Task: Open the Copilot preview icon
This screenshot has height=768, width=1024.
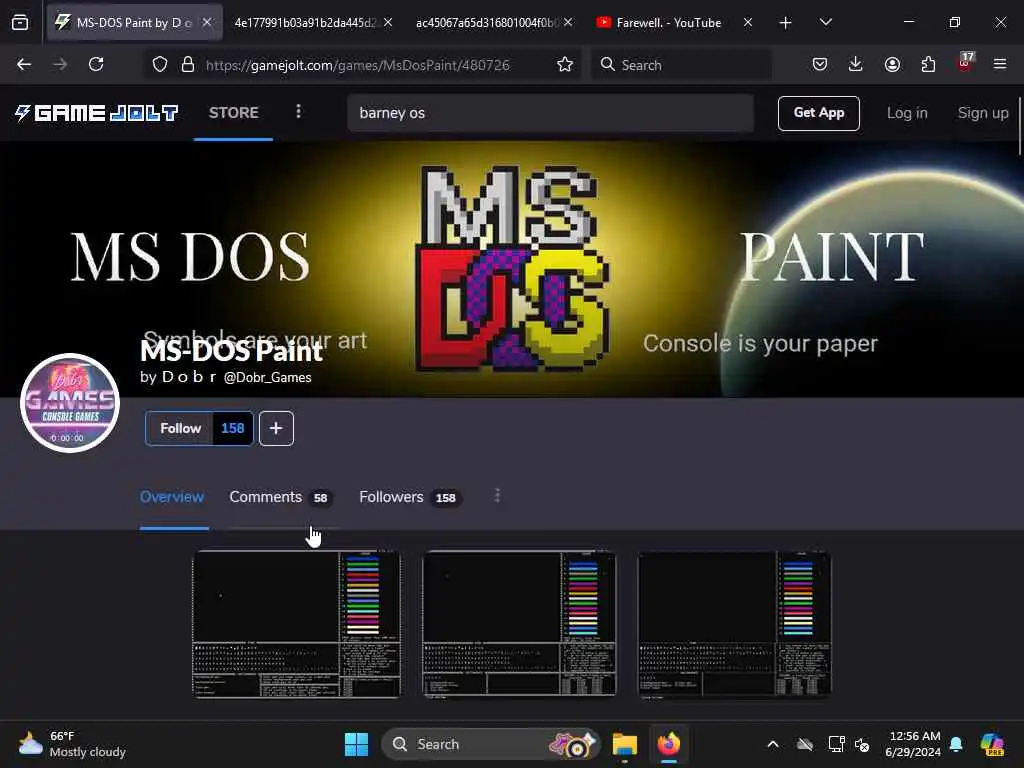Action: [992, 744]
